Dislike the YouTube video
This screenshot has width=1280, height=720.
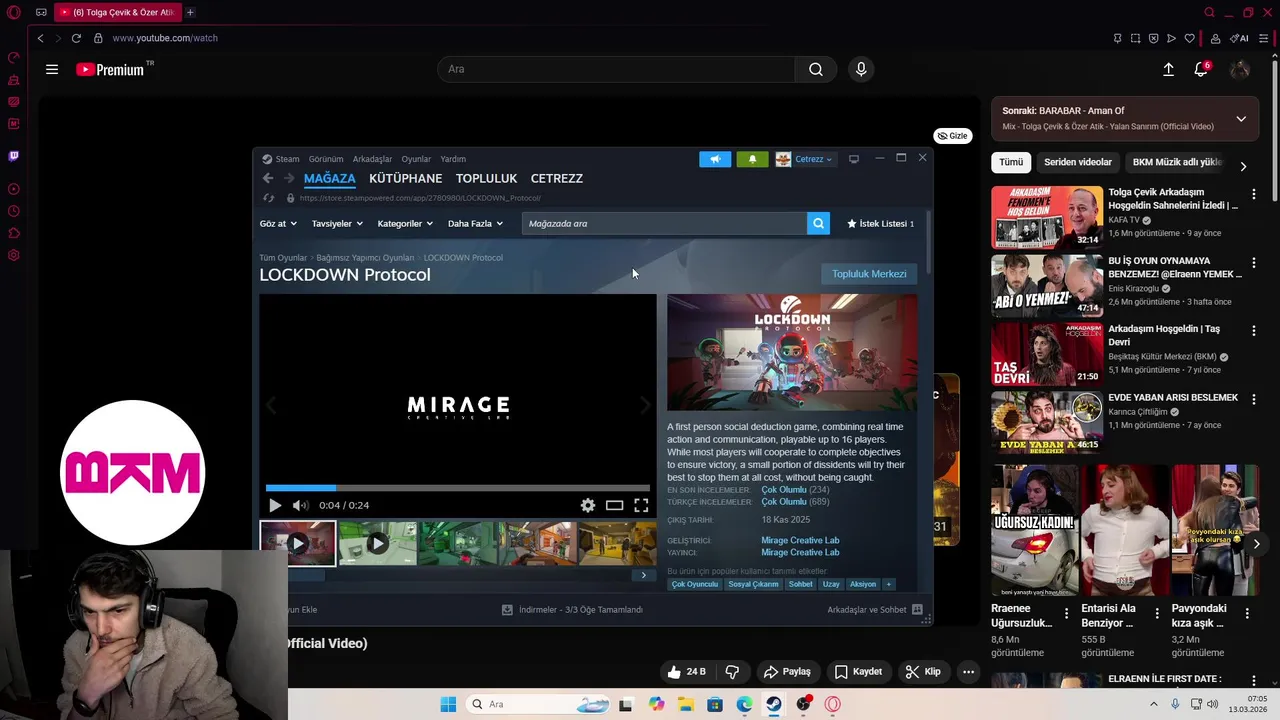click(732, 672)
